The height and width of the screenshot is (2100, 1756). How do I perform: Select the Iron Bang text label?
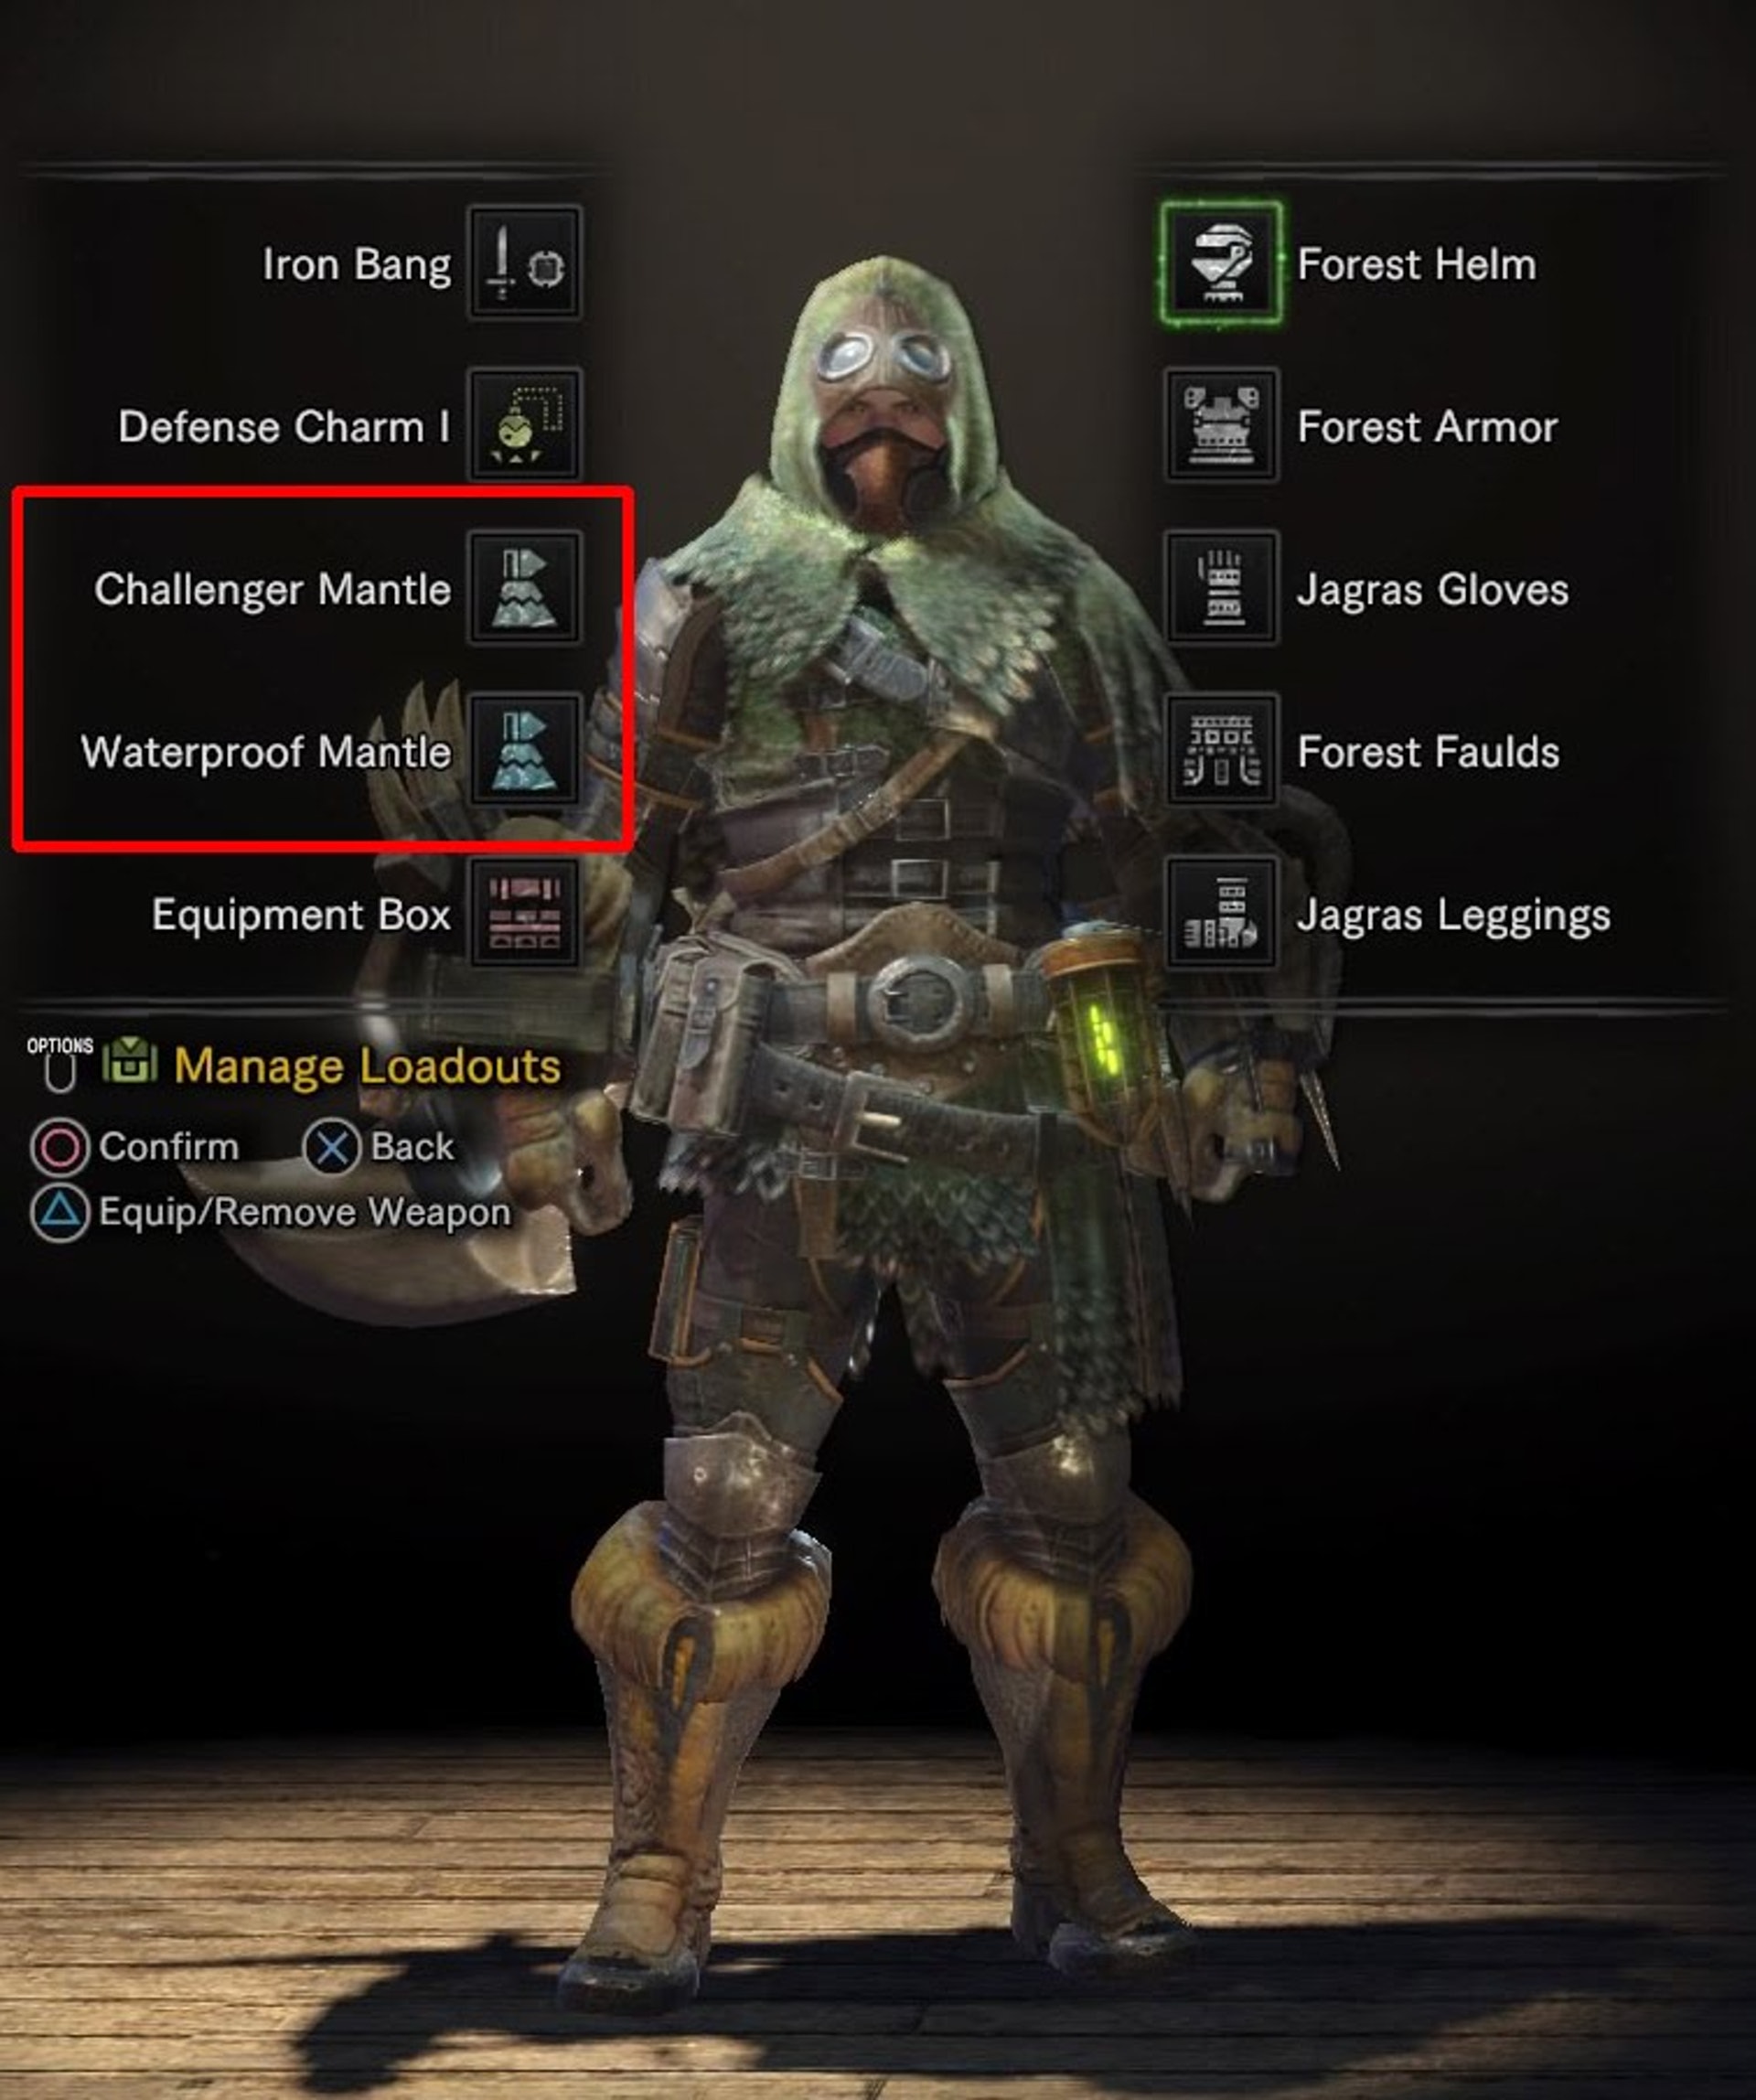[x=356, y=265]
